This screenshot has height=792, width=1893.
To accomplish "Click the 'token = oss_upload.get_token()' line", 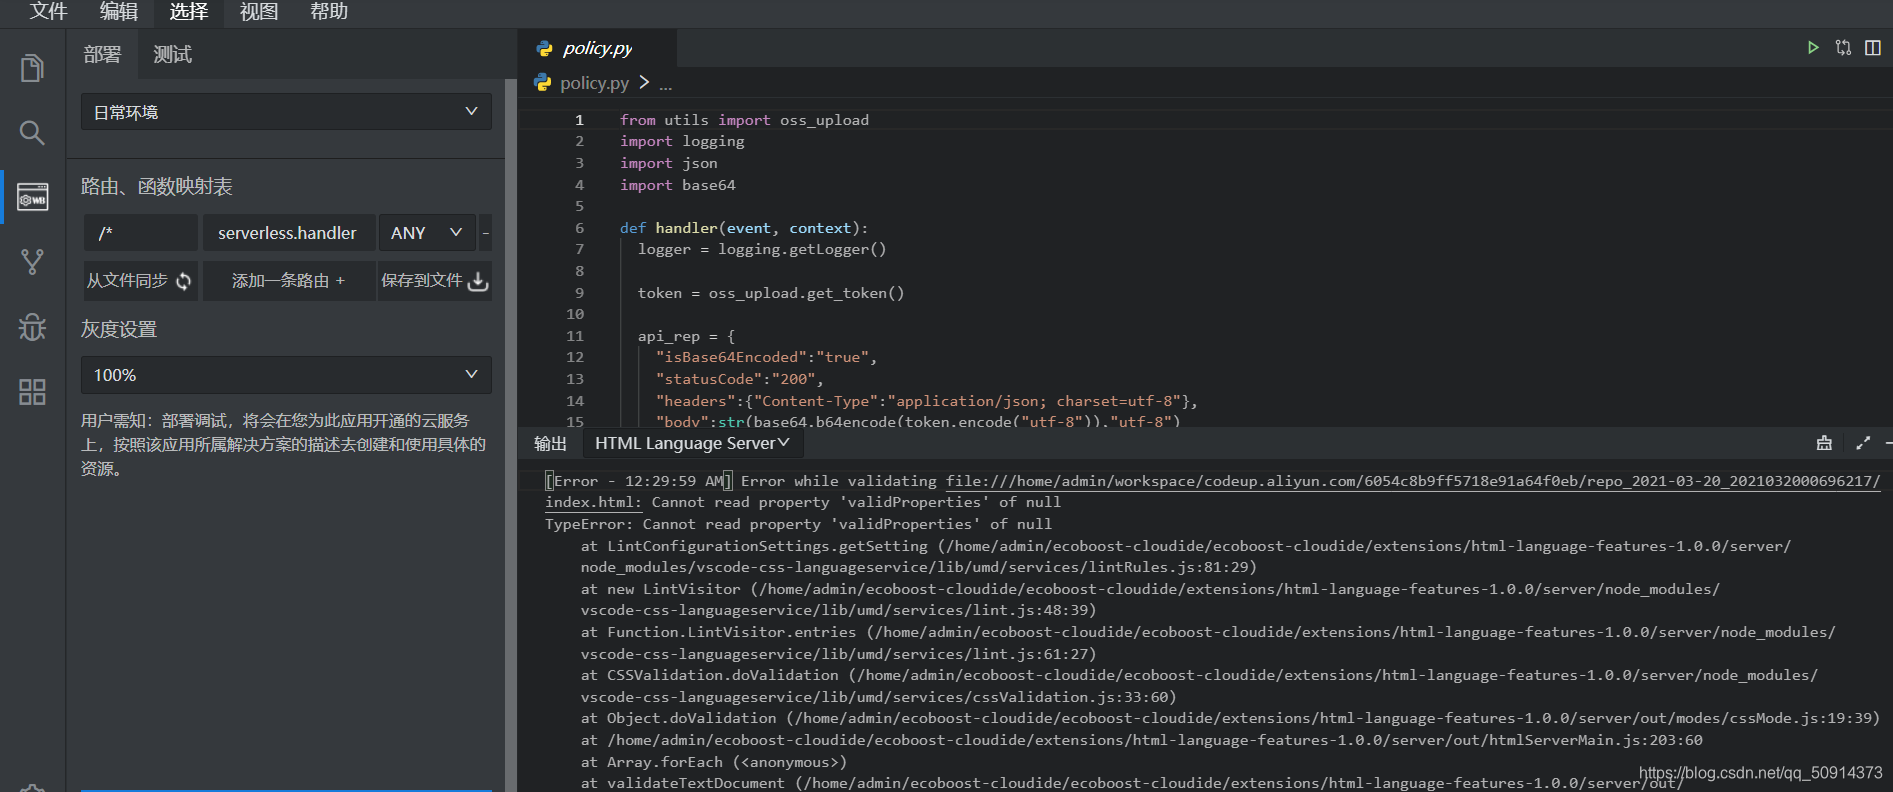I will pos(771,293).
